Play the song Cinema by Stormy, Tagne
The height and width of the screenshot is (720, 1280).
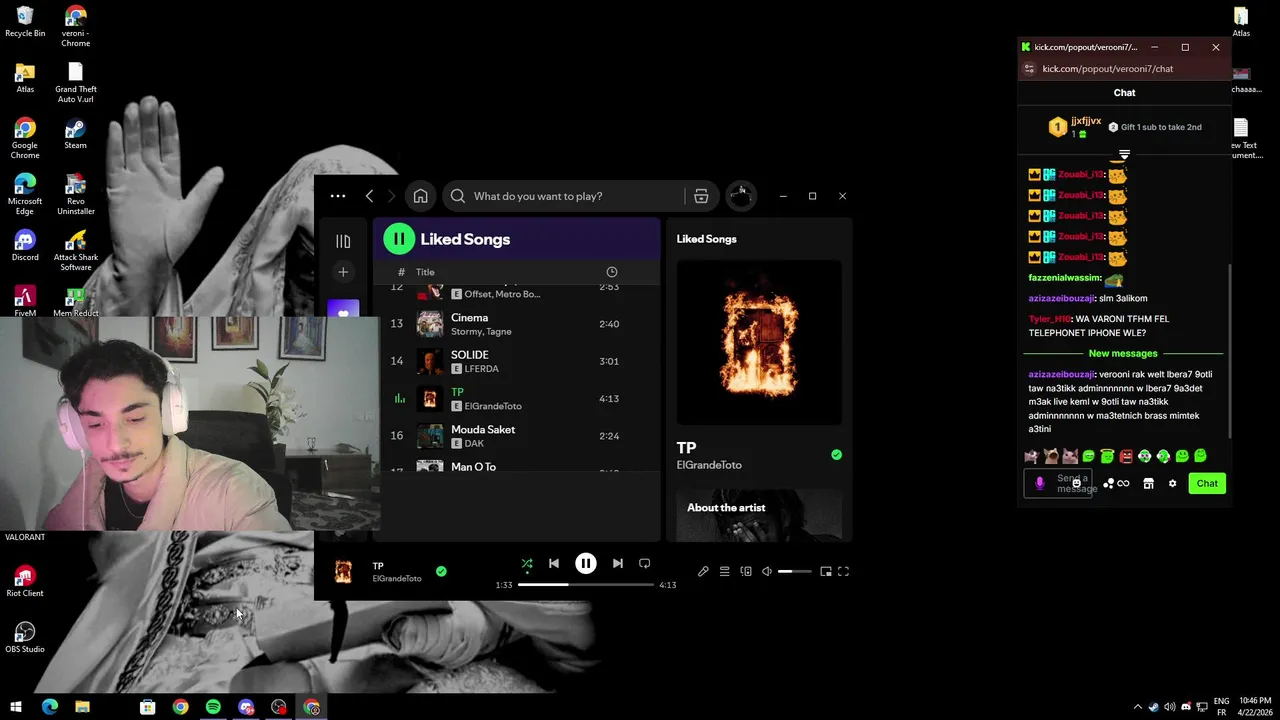[517, 324]
